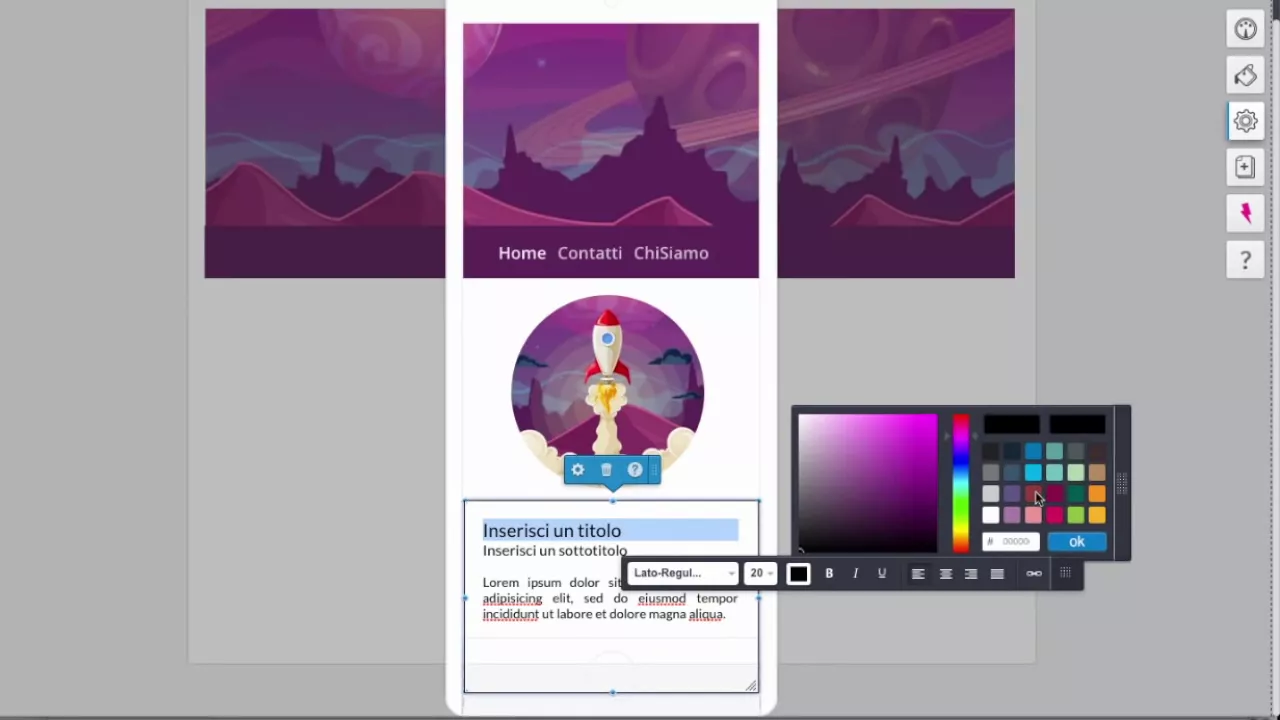Screen dimensions: 1280x720
Task: Click the ChiSiamo menu item
Action: point(671,253)
